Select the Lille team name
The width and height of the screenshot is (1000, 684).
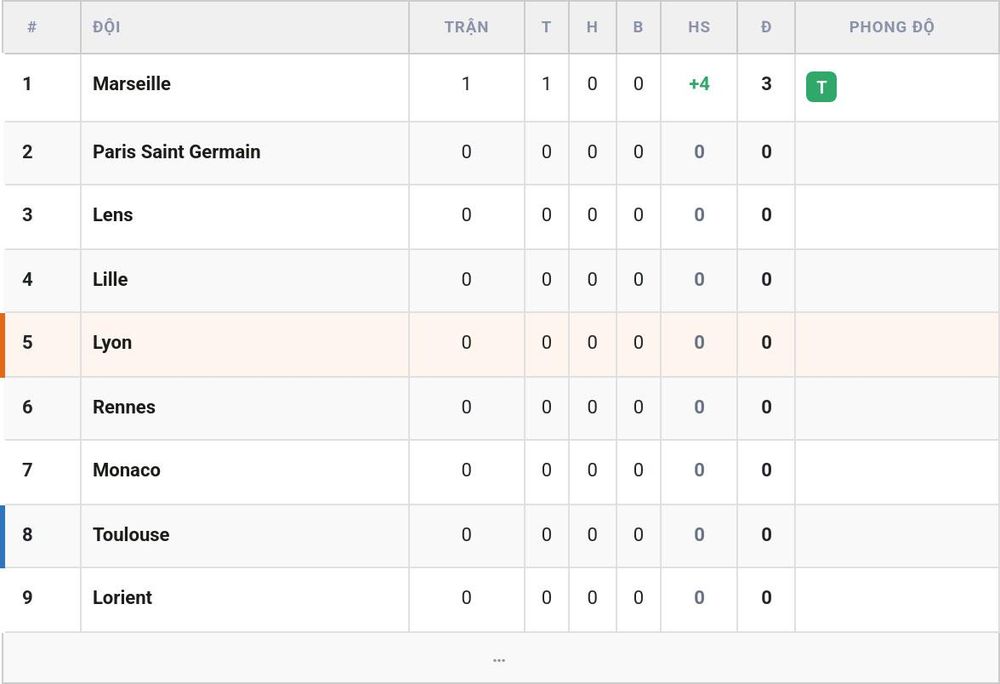click(x=110, y=279)
